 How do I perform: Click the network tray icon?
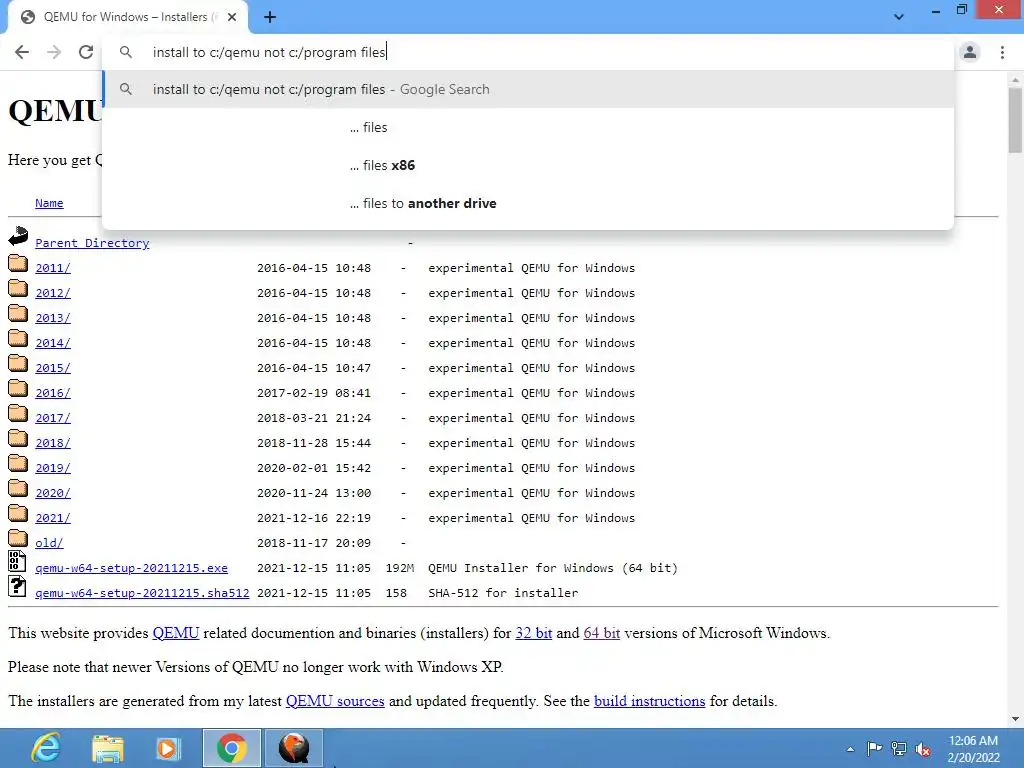(899, 749)
